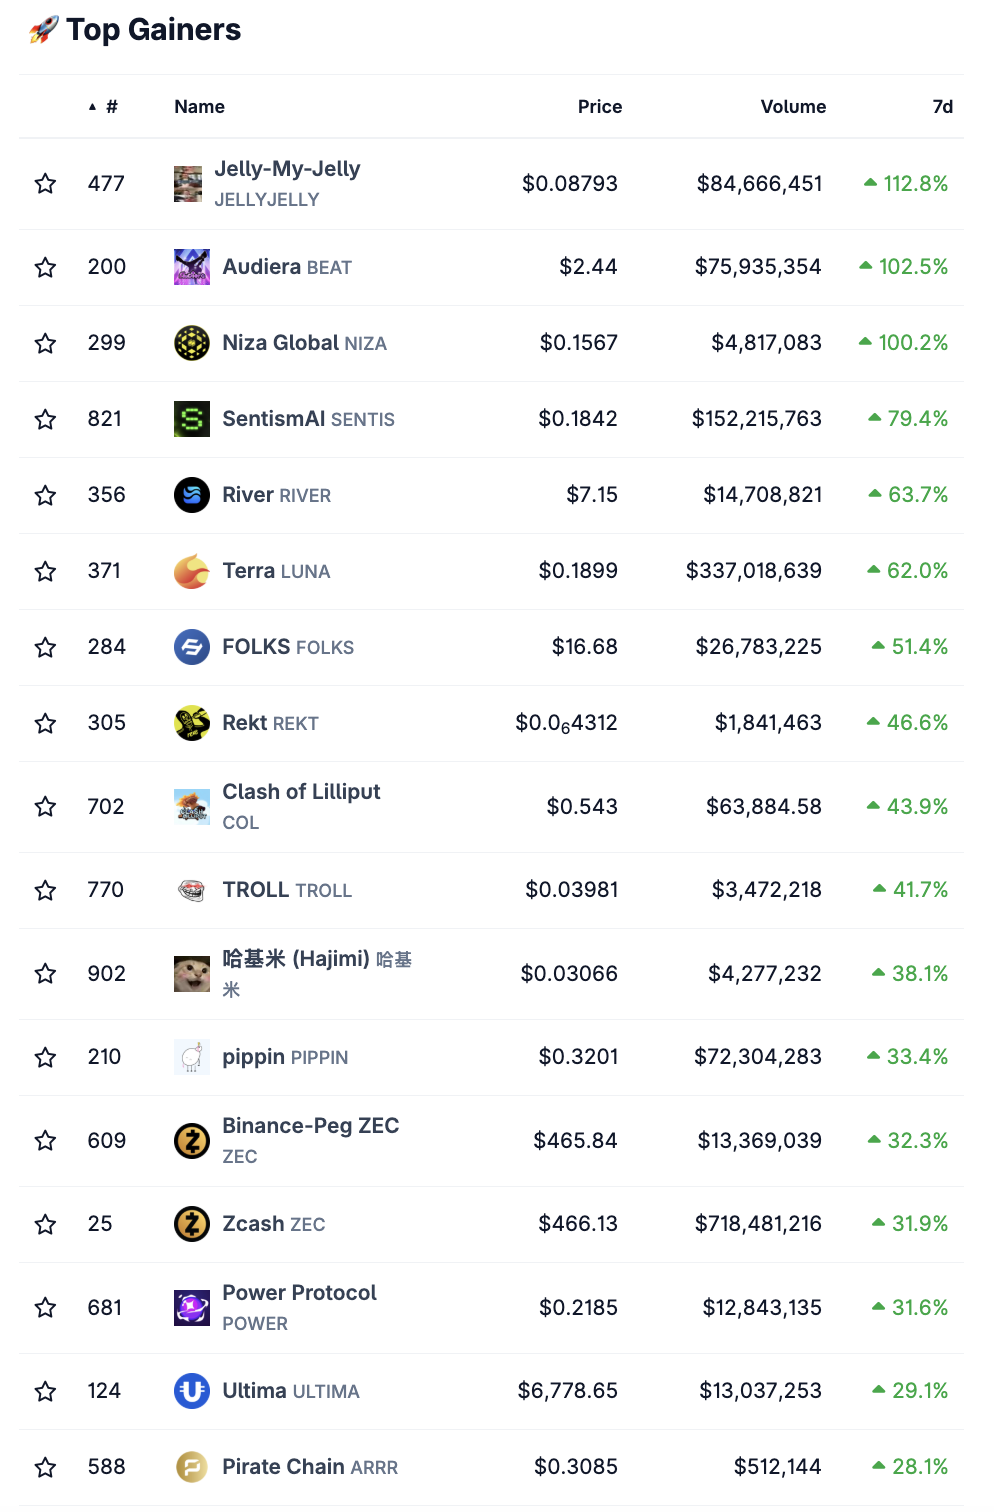Viewport: 994px width, 1512px height.
Task: Click the River coin icon
Action: point(191,495)
